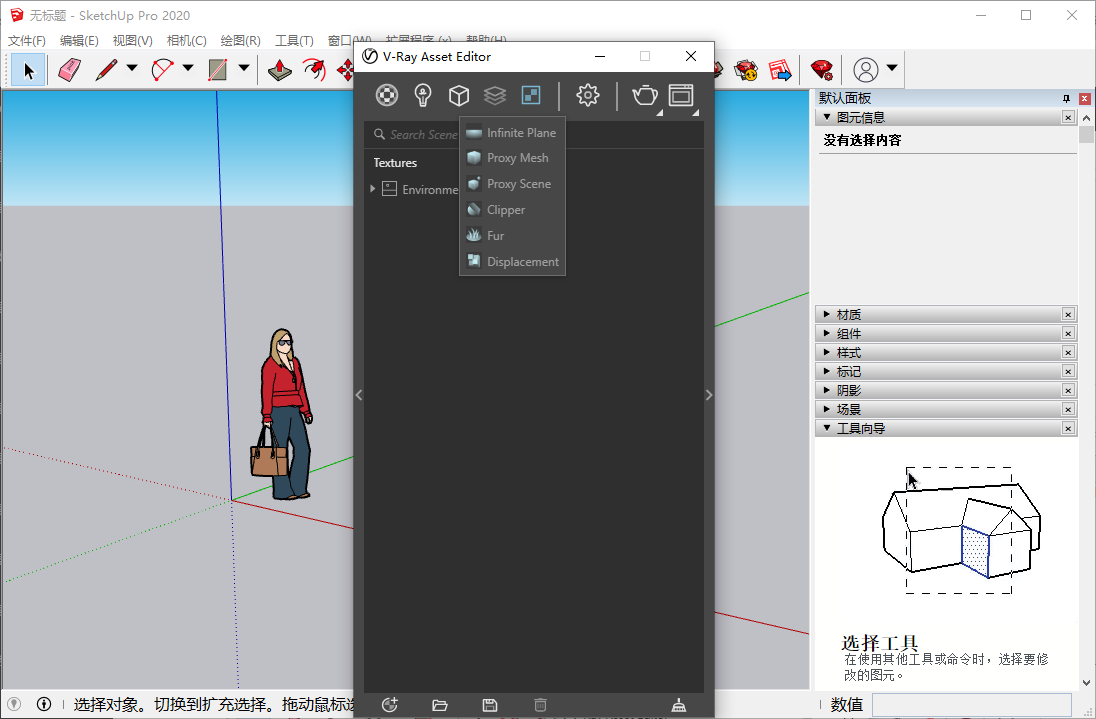
Task: Open the V-Ray frame buffer icon
Action: point(681,95)
